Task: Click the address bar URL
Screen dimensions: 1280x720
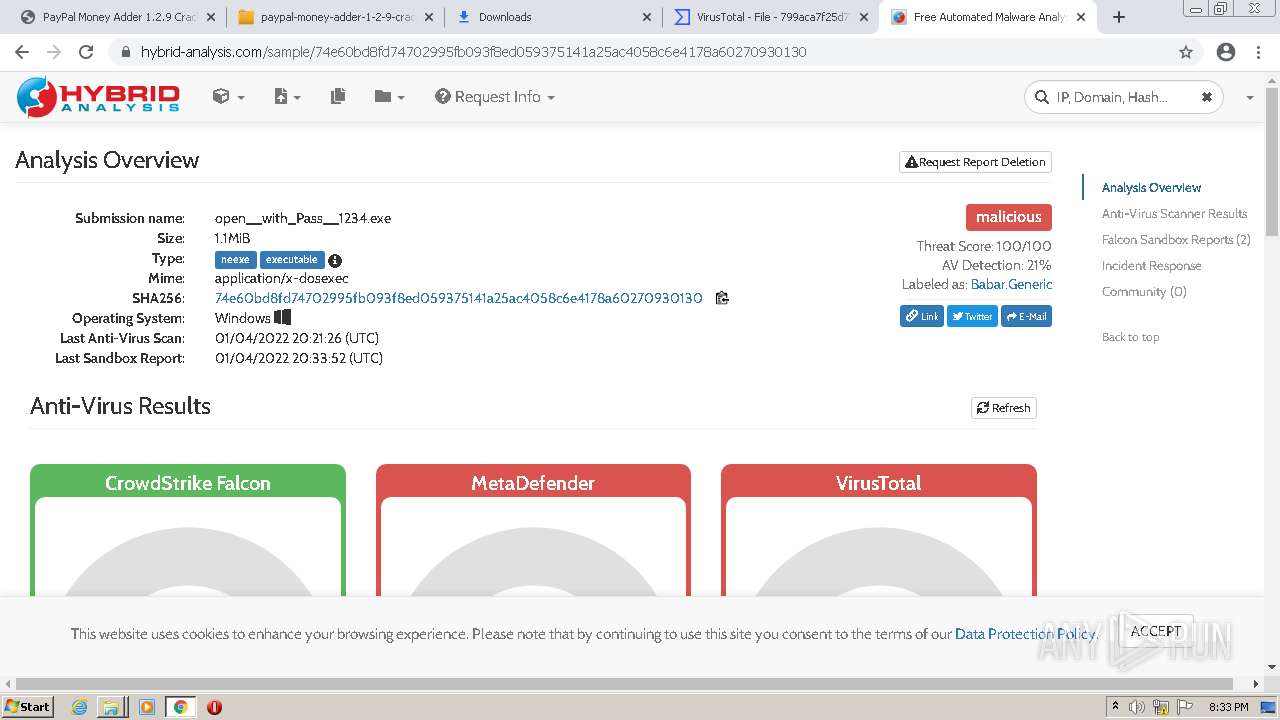Action: (473, 52)
